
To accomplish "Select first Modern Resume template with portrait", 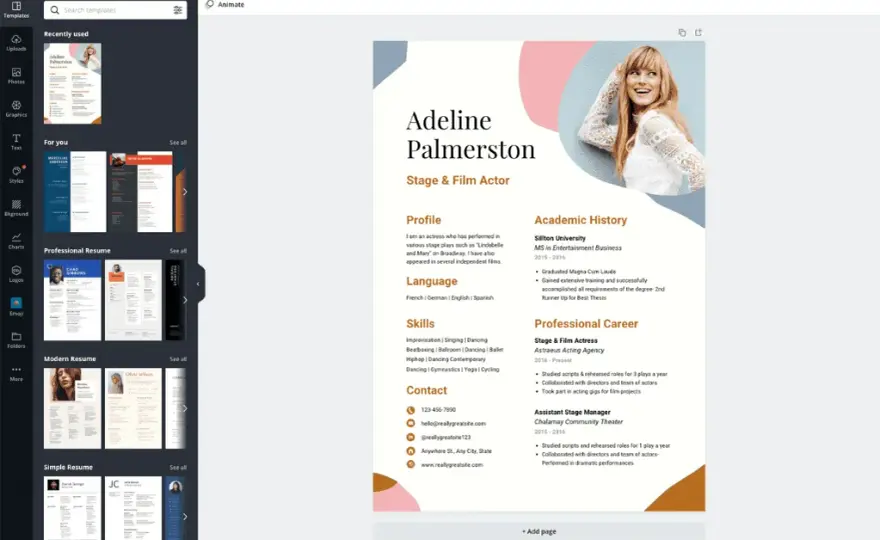I will pyautogui.click(x=72, y=408).
